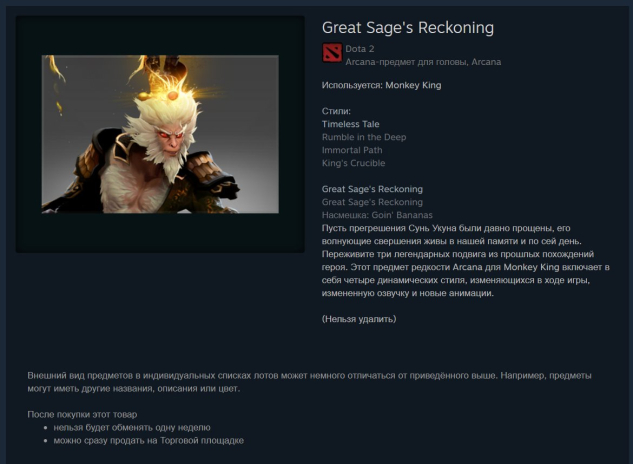Click the Arcana item type description line
Viewport: 633px width, 464px height.
tap(423, 62)
